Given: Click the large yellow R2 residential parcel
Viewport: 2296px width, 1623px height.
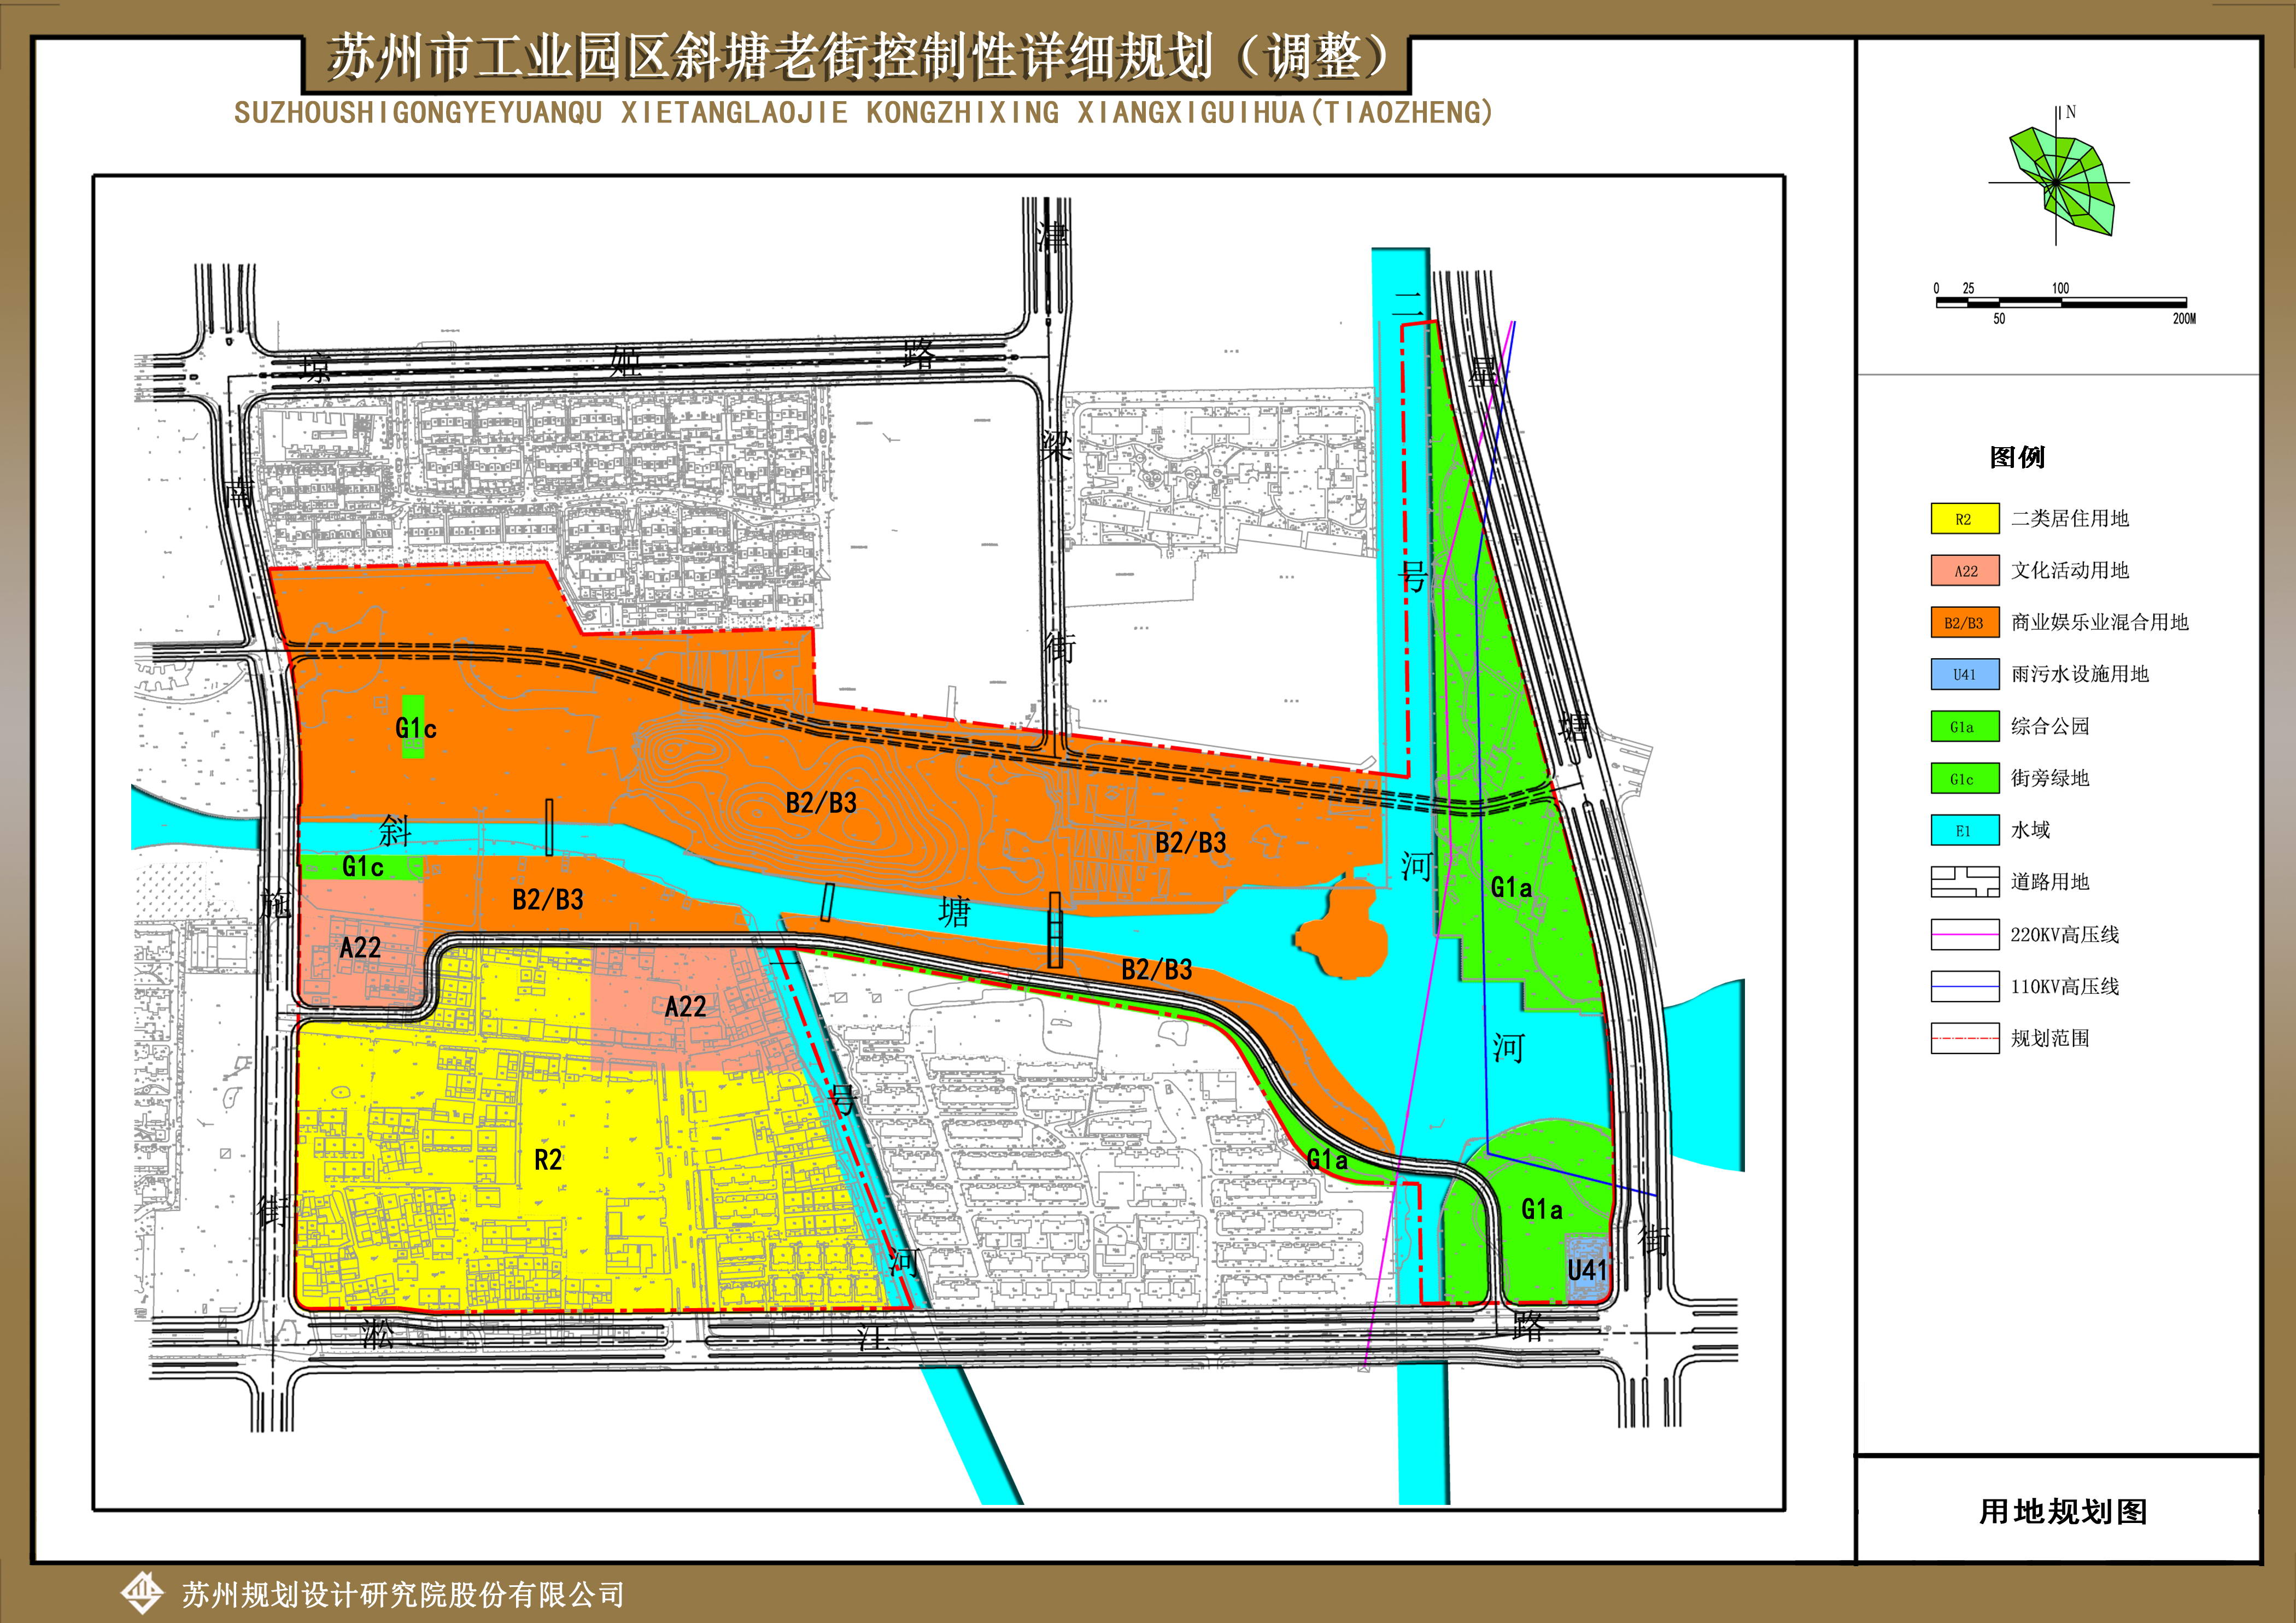Looking at the screenshot, I should (548, 1160).
